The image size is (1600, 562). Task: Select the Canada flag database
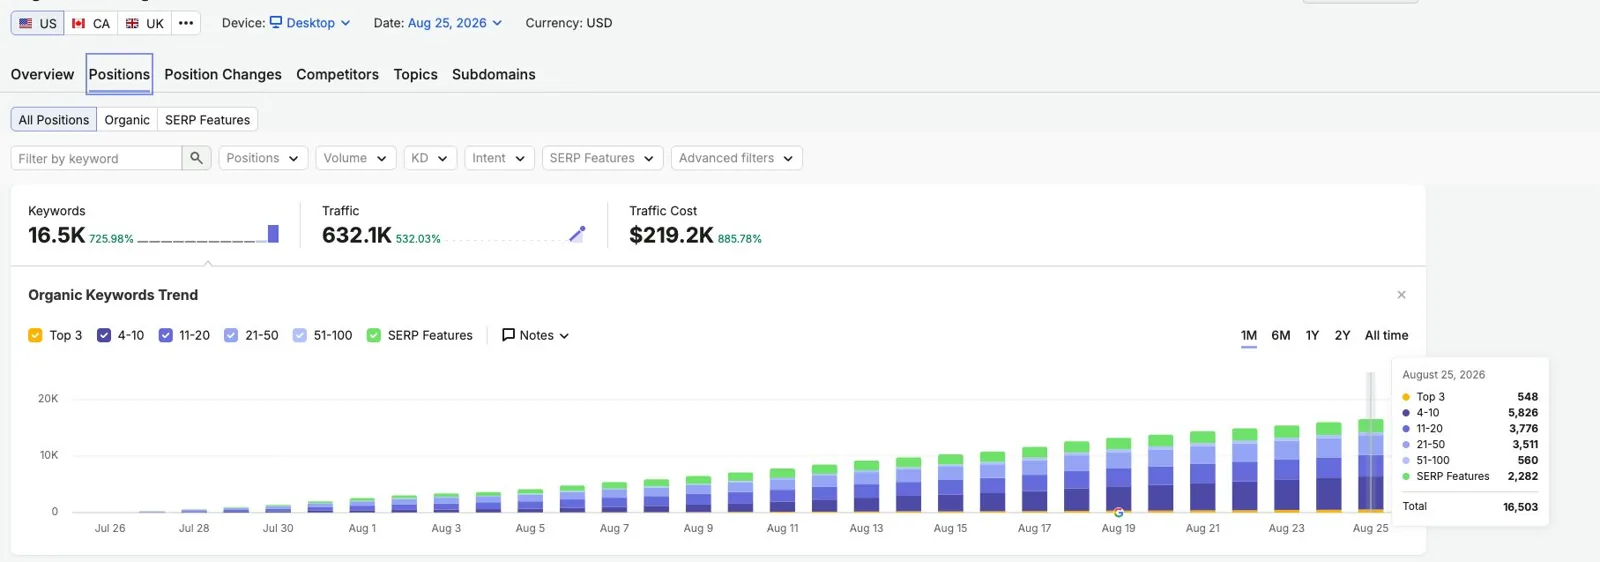91,23
